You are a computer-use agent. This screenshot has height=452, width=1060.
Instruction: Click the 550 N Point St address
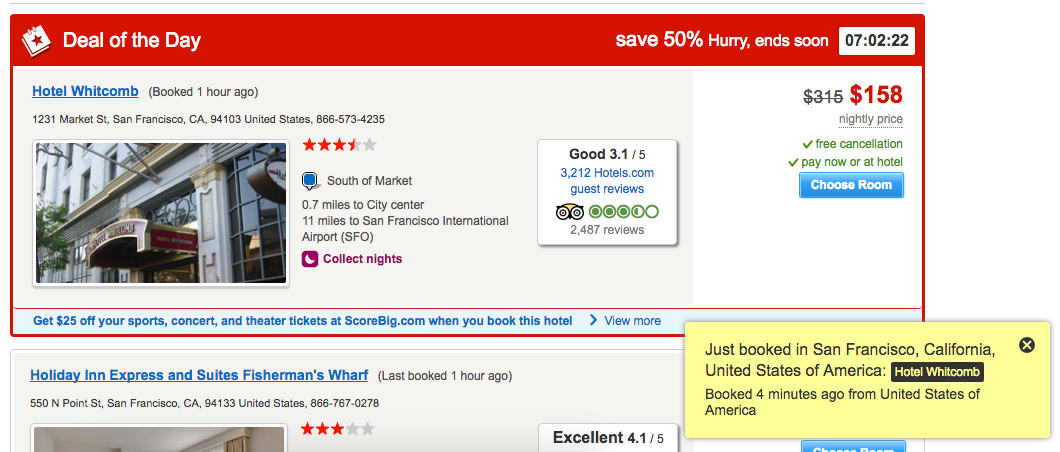205,403
